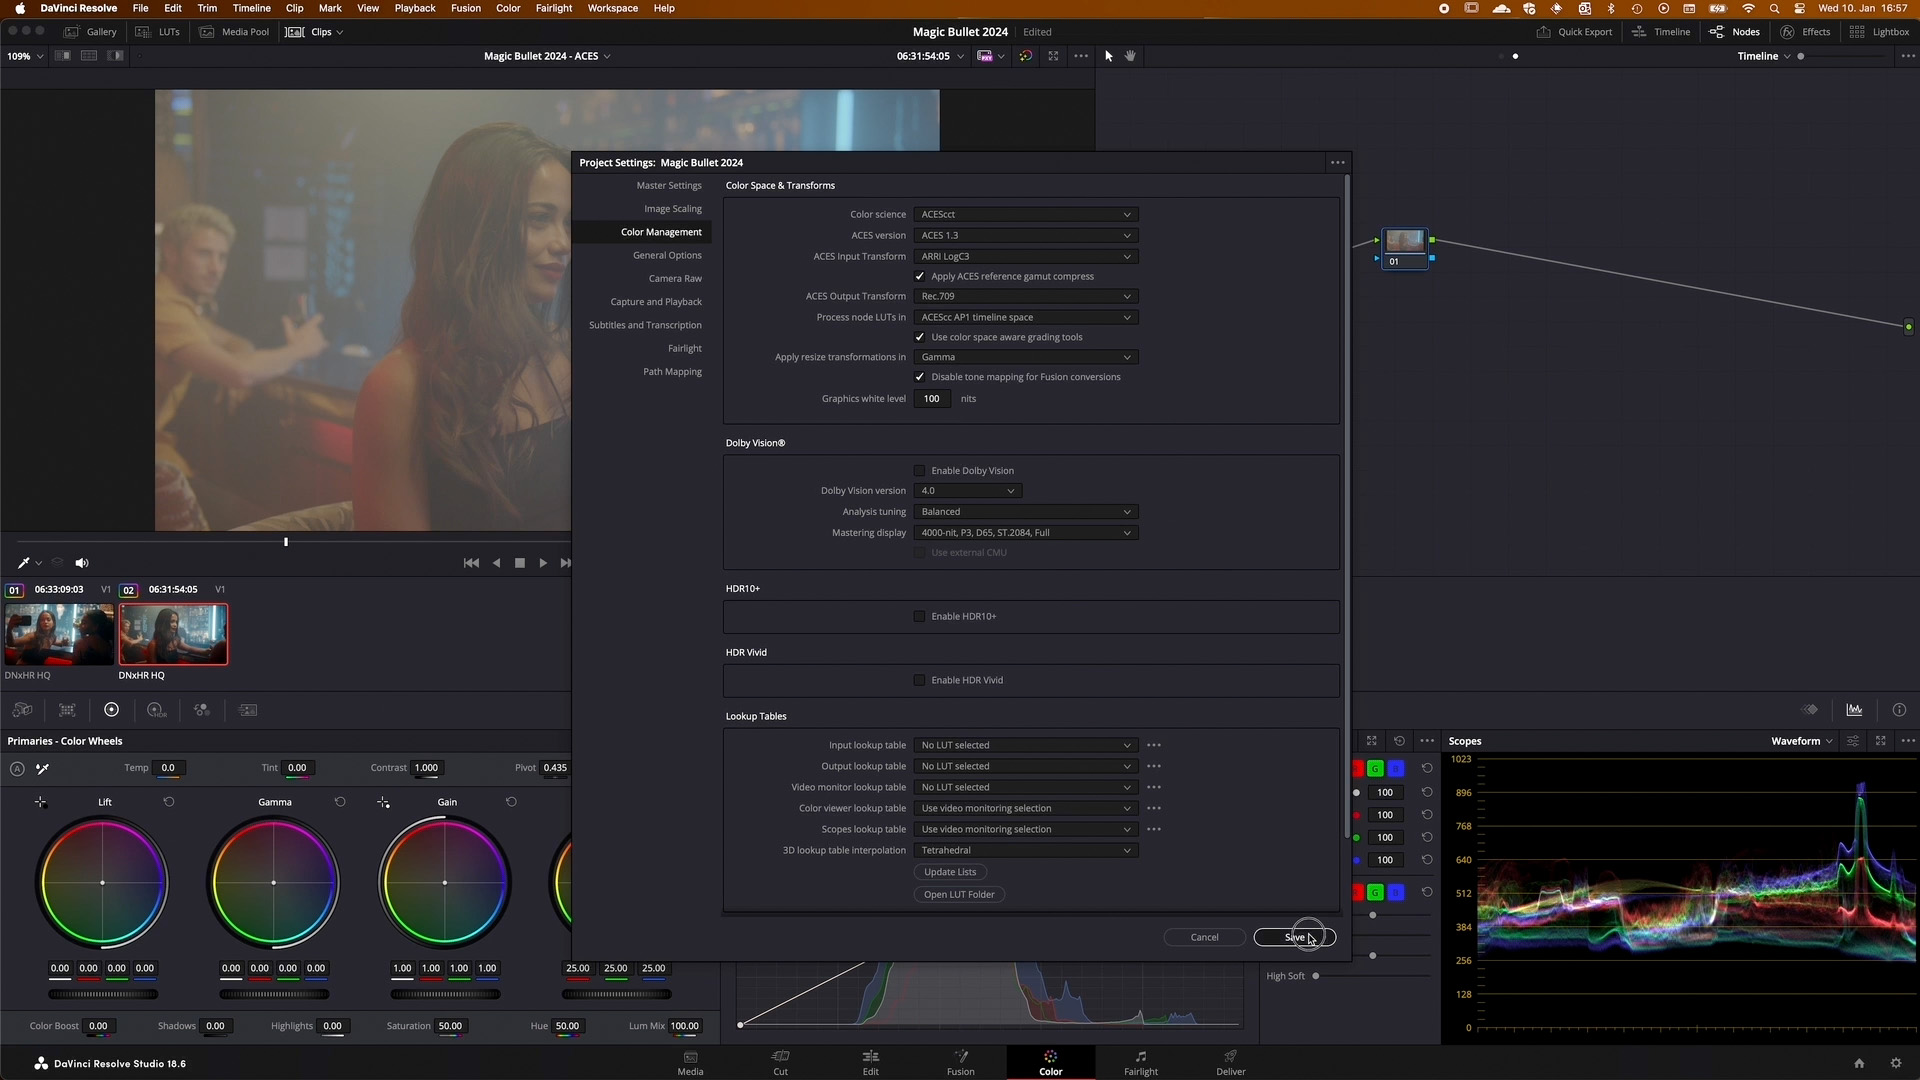
Task: Pick black point for Lift
Action: pyautogui.click(x=40, y=802)
